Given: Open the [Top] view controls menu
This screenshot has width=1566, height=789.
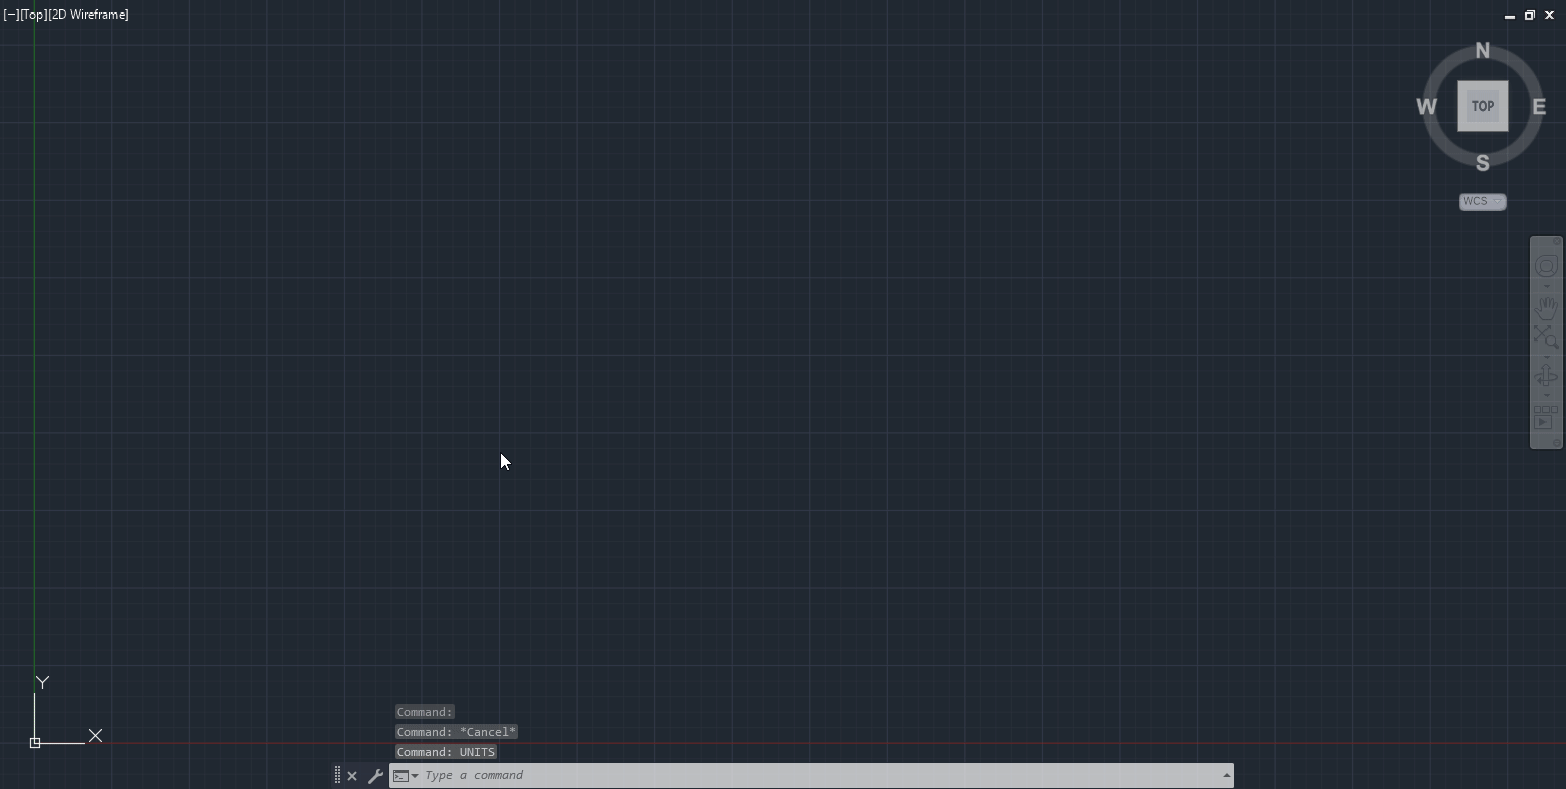Looking at the screenshot, I should [x=33, y=15].
